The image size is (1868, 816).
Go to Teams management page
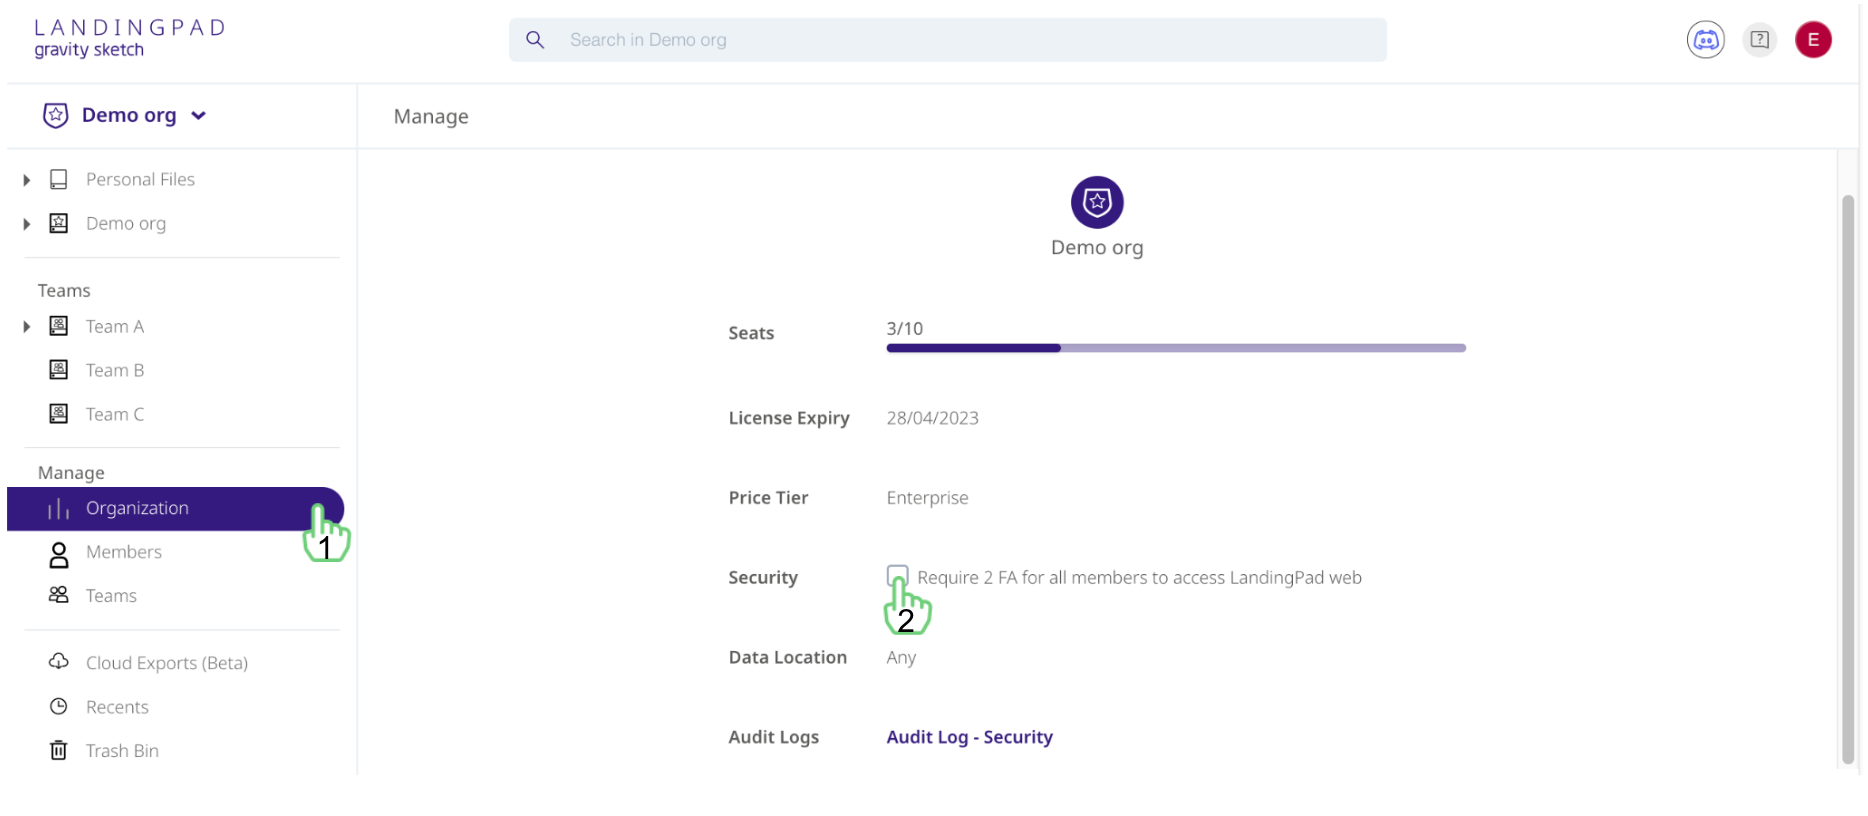(x=111, y=596)
